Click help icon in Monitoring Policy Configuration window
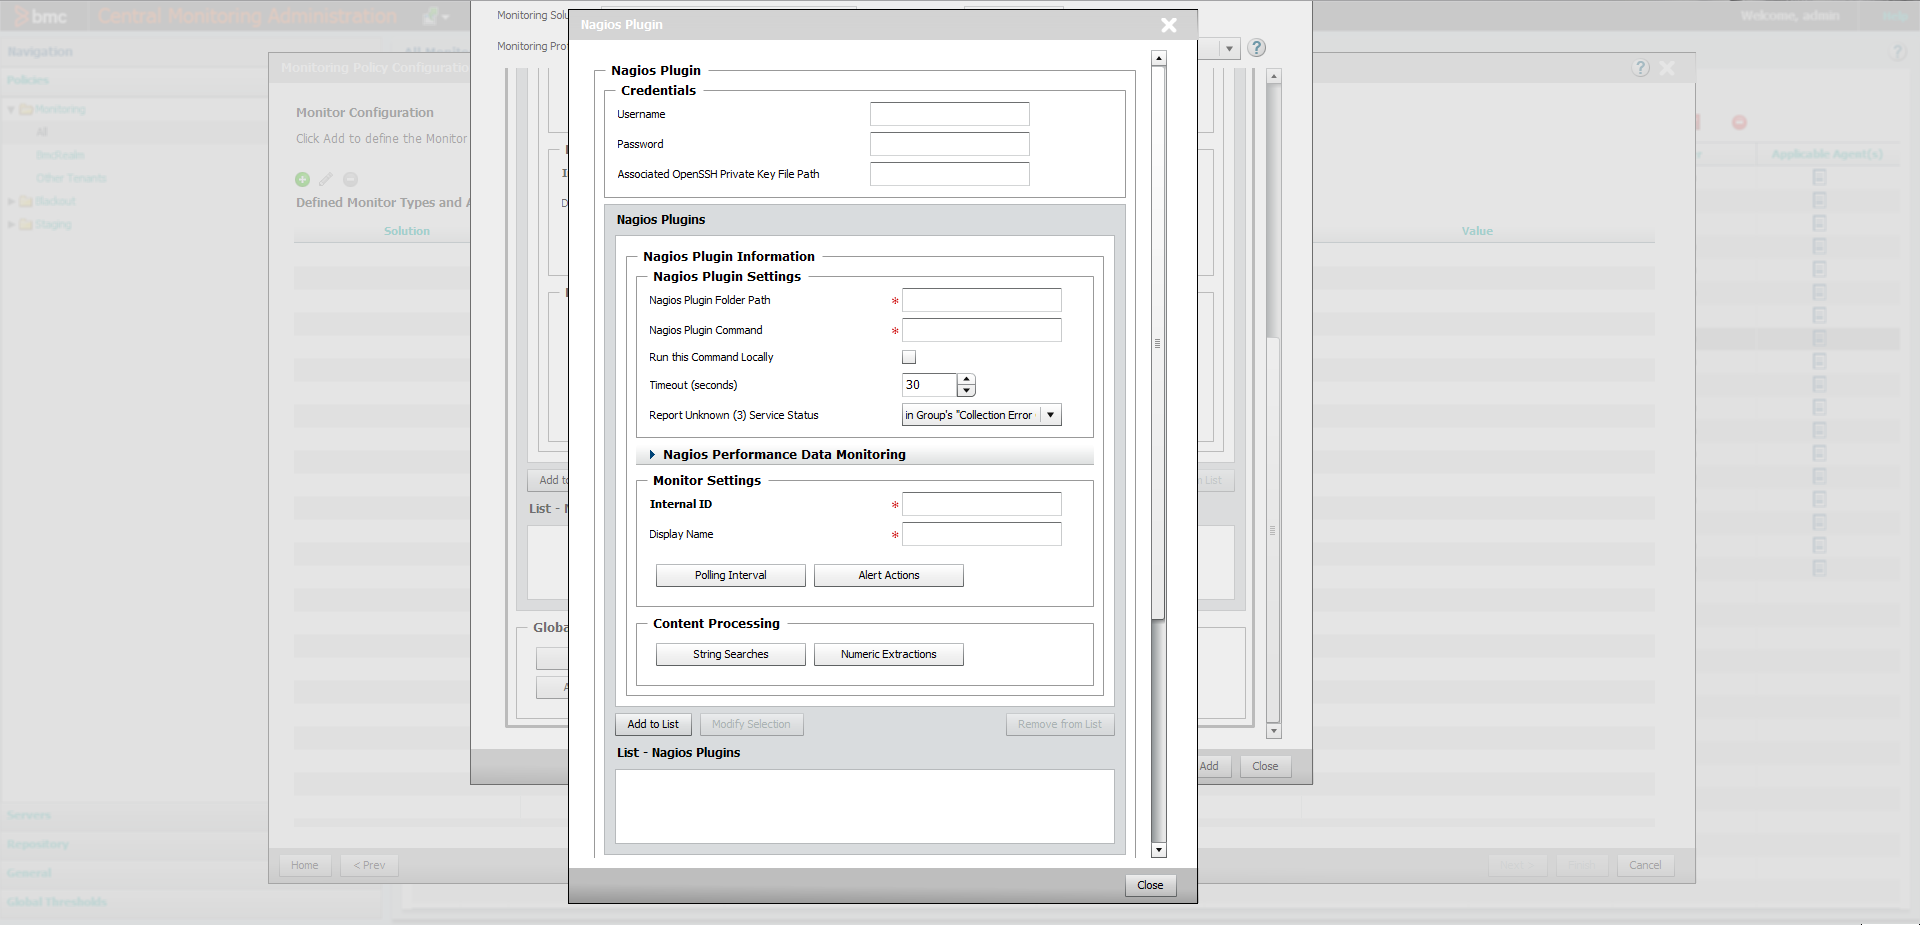Screen dimensions: 1920x925 tap(1641, 68)
